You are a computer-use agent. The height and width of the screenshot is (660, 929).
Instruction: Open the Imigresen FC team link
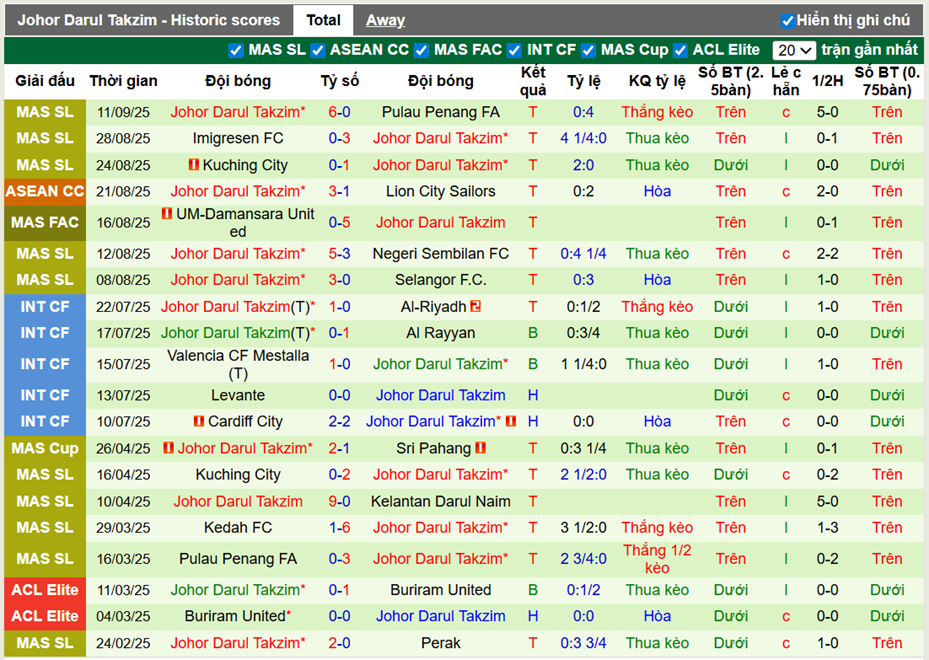point(238,138)
